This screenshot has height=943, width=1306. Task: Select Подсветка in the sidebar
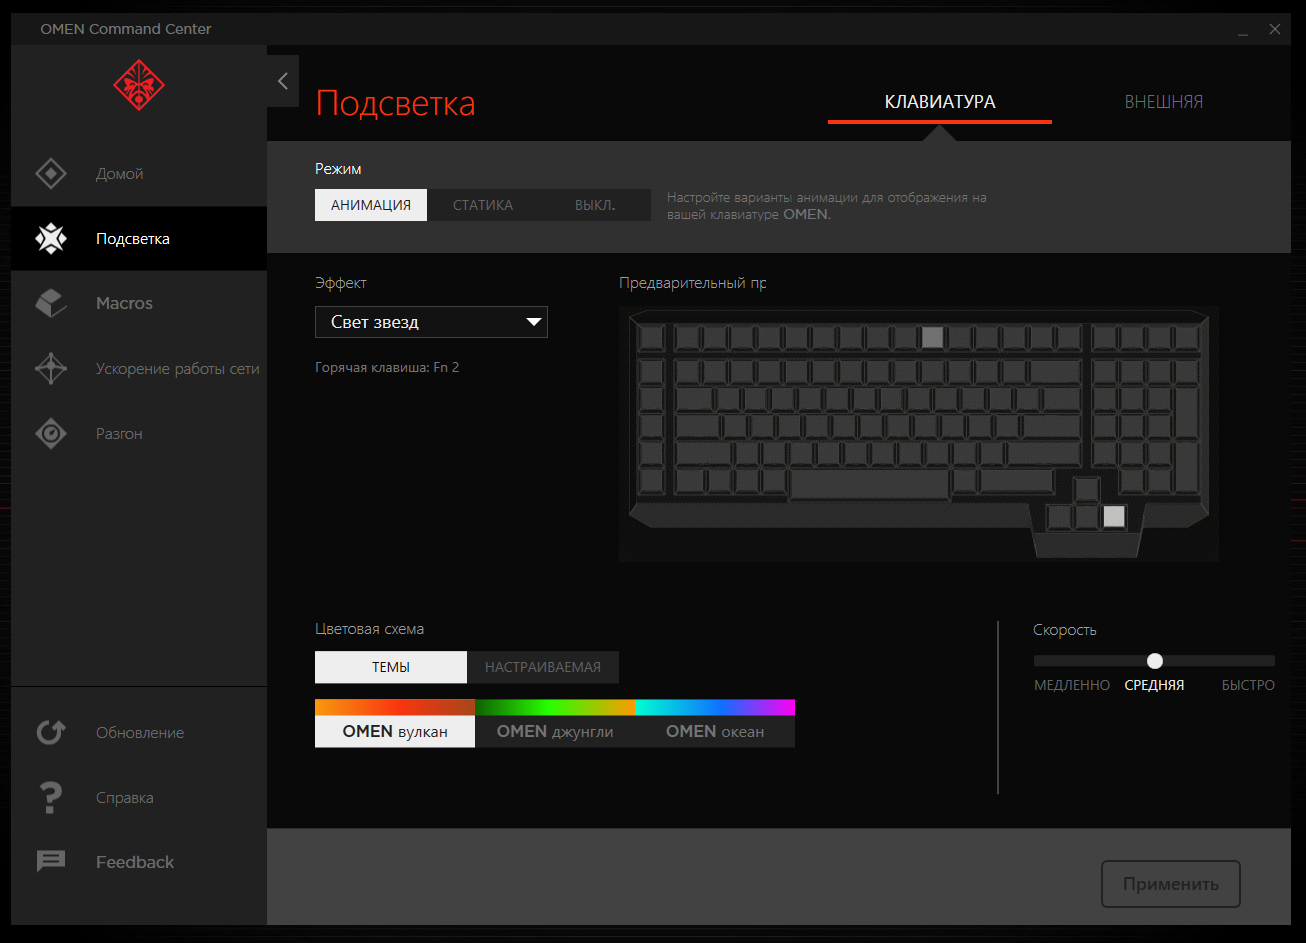pyautogui.click(x=139, y=238)
